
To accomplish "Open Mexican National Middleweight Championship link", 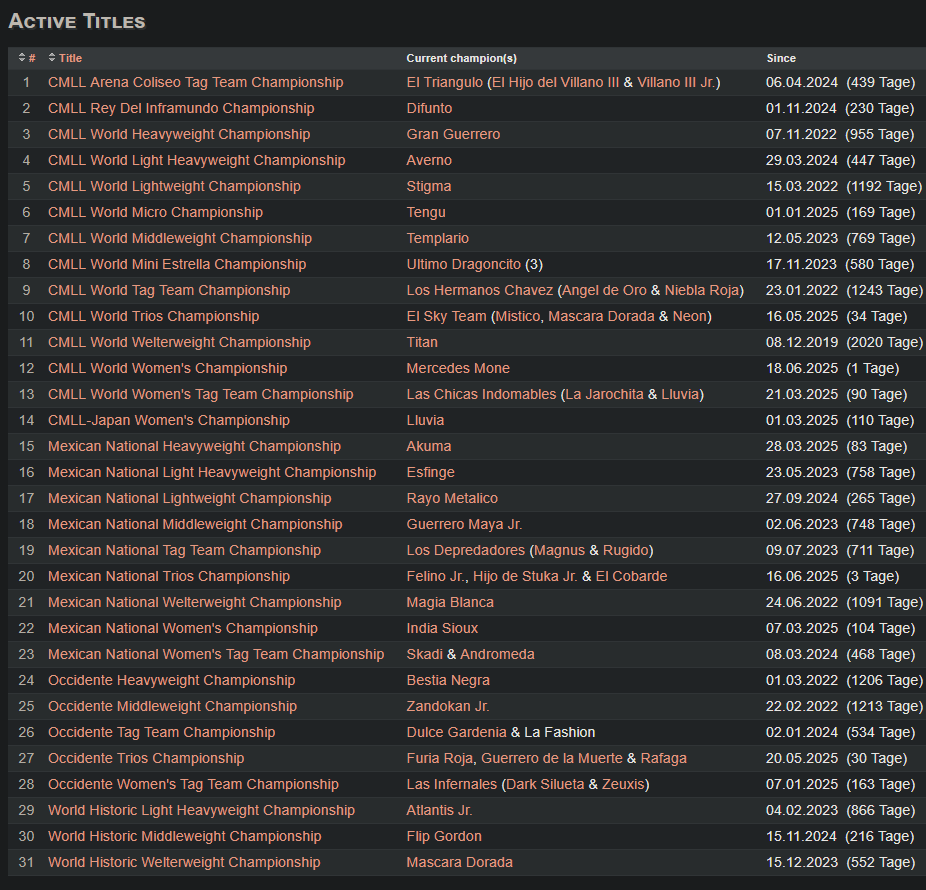I will 195,524.
